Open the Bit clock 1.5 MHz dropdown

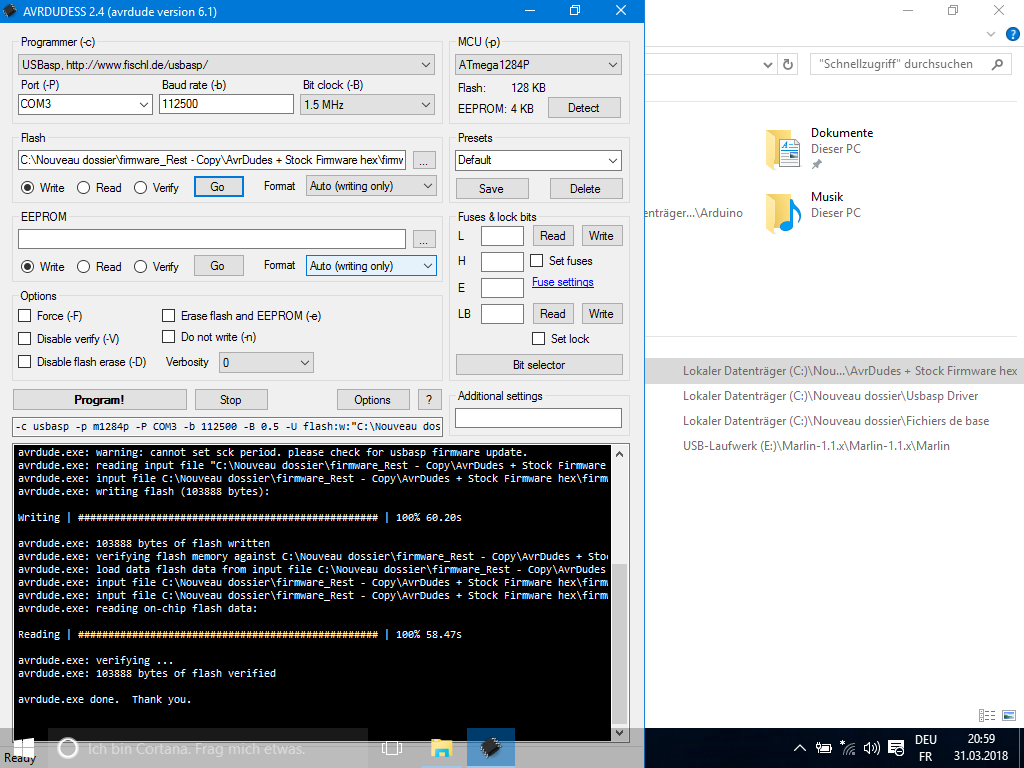click(368, 104)
